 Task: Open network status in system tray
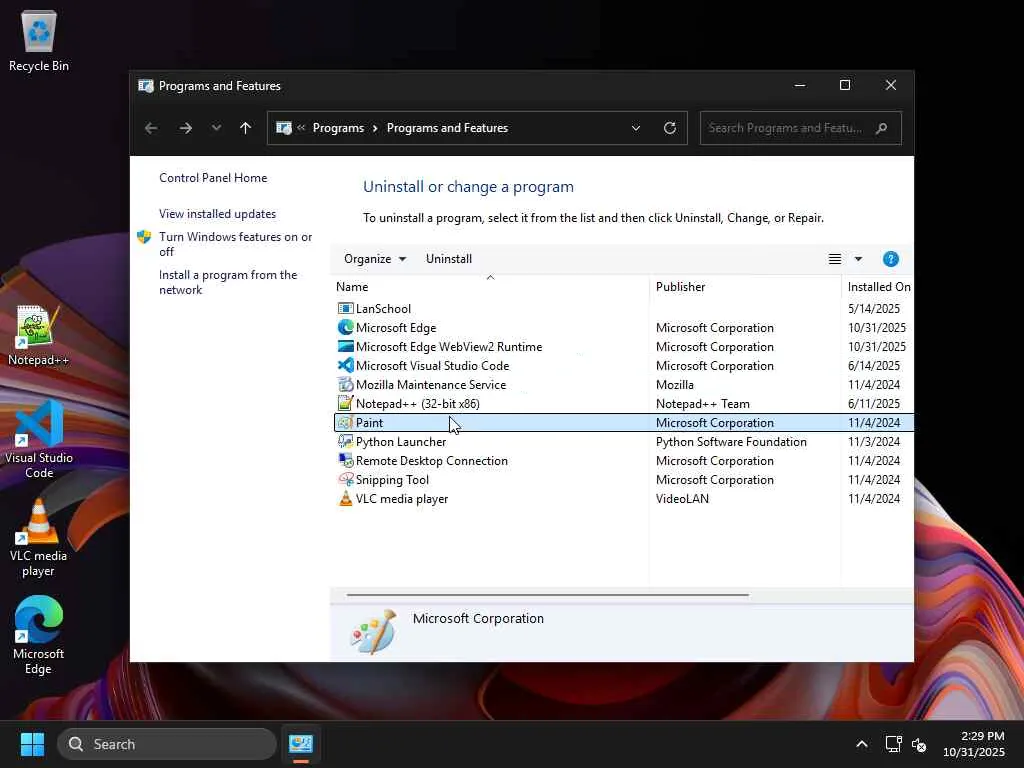[893, 744]
